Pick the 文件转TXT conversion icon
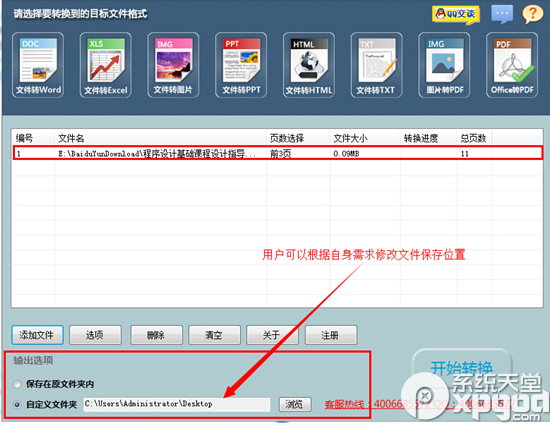The height and width of the screenshot is (424, 550). [x=376, y=65]
